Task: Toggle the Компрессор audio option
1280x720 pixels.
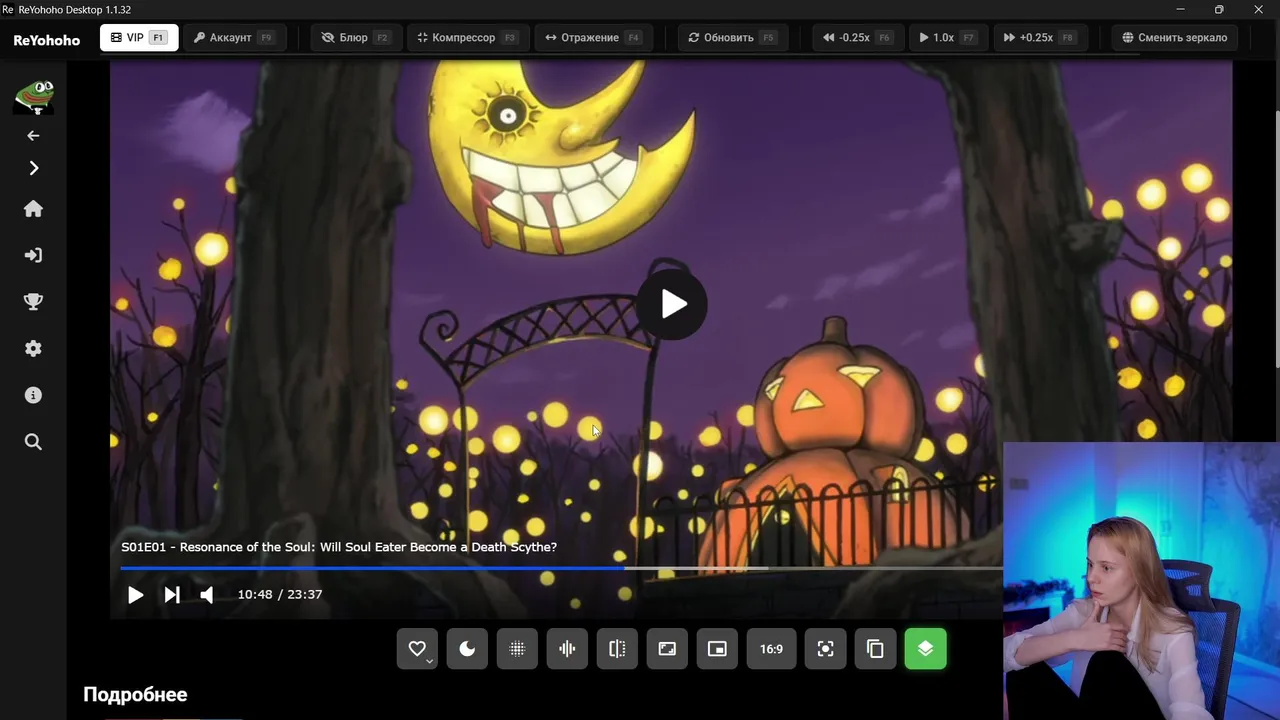Action: (466, 38)
